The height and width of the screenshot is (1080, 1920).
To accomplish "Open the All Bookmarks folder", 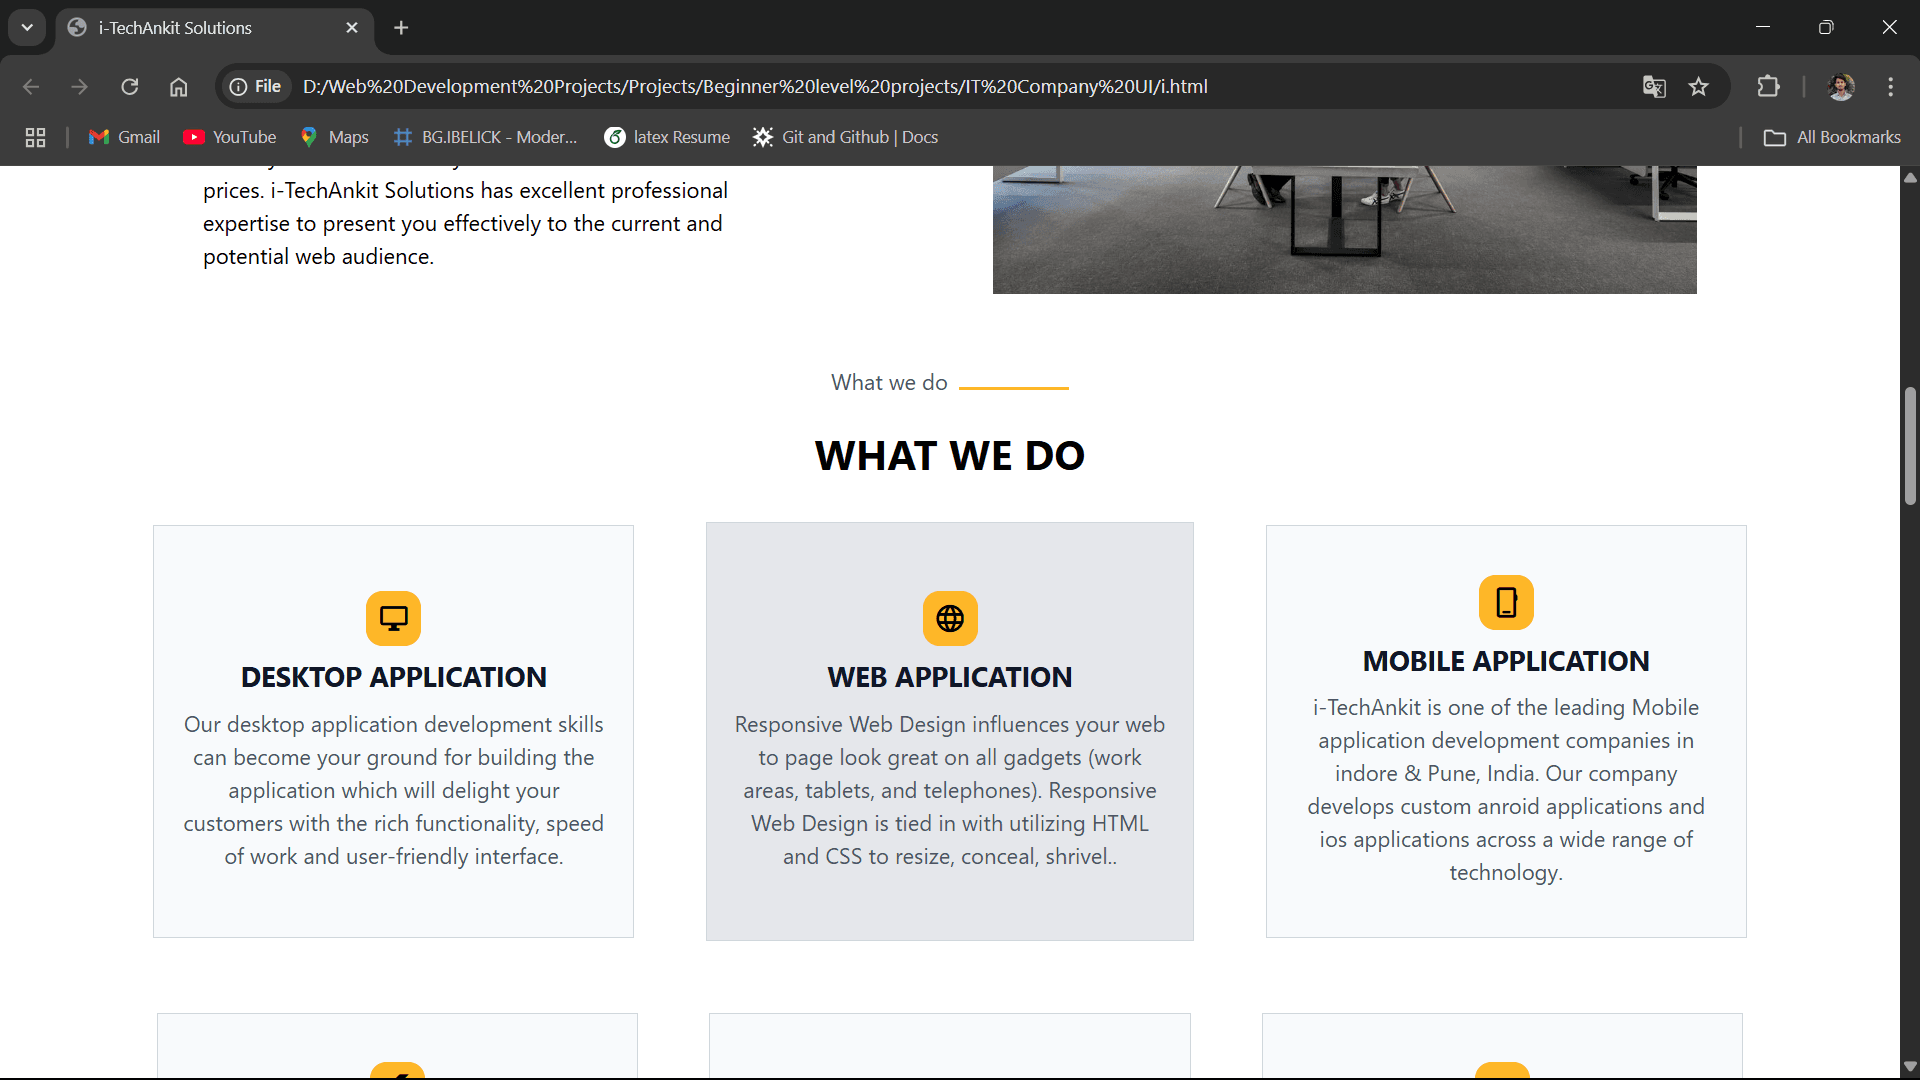I will coord(1832,137).
